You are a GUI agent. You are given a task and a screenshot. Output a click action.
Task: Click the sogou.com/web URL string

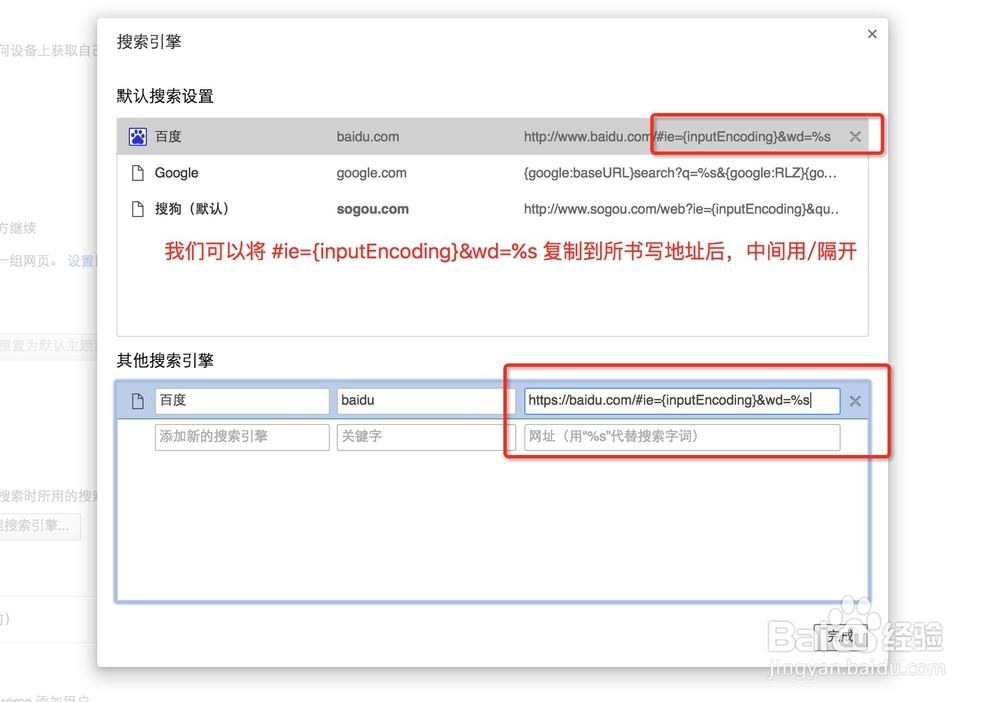coord(681,209)
